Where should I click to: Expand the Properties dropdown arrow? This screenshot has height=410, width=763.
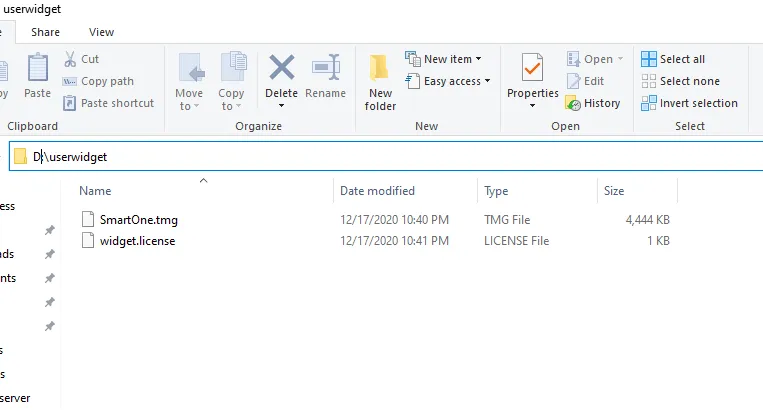[x=532, y=106]
